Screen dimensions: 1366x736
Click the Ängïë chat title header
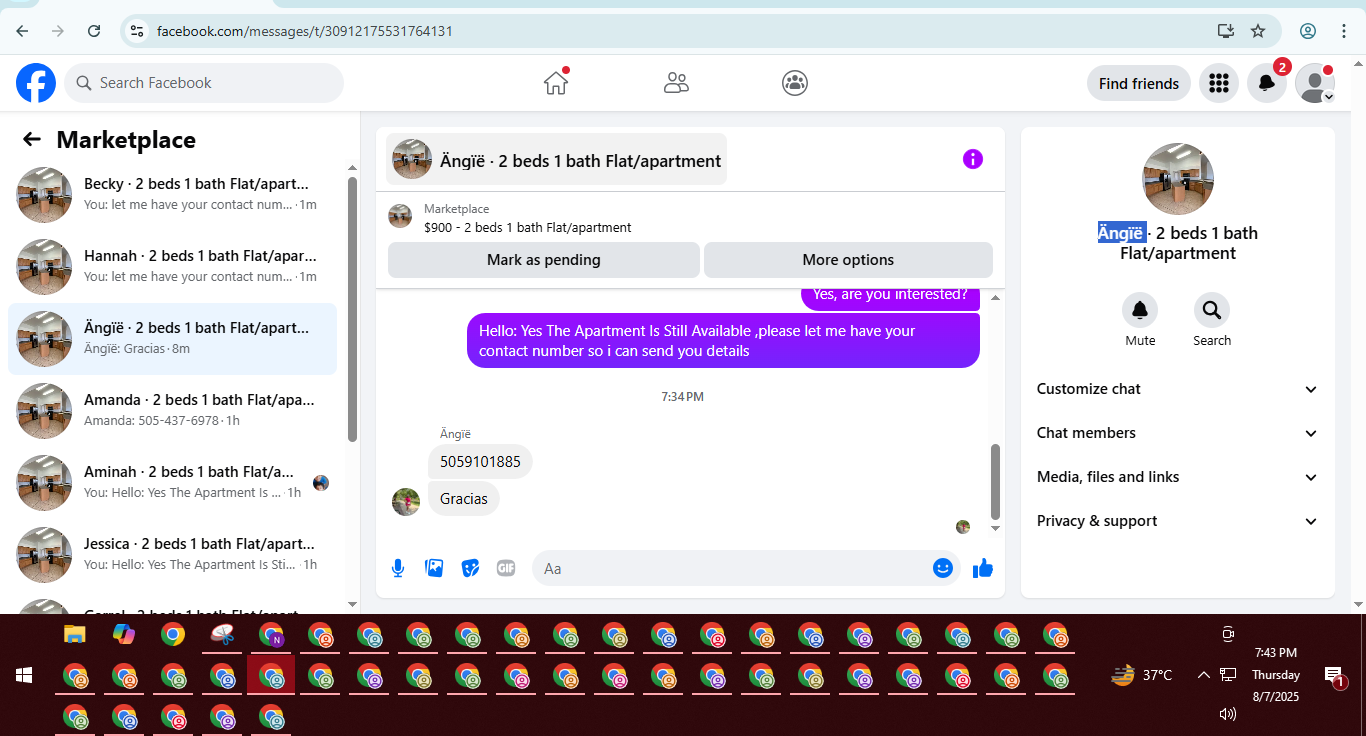(x=557, y=160)
